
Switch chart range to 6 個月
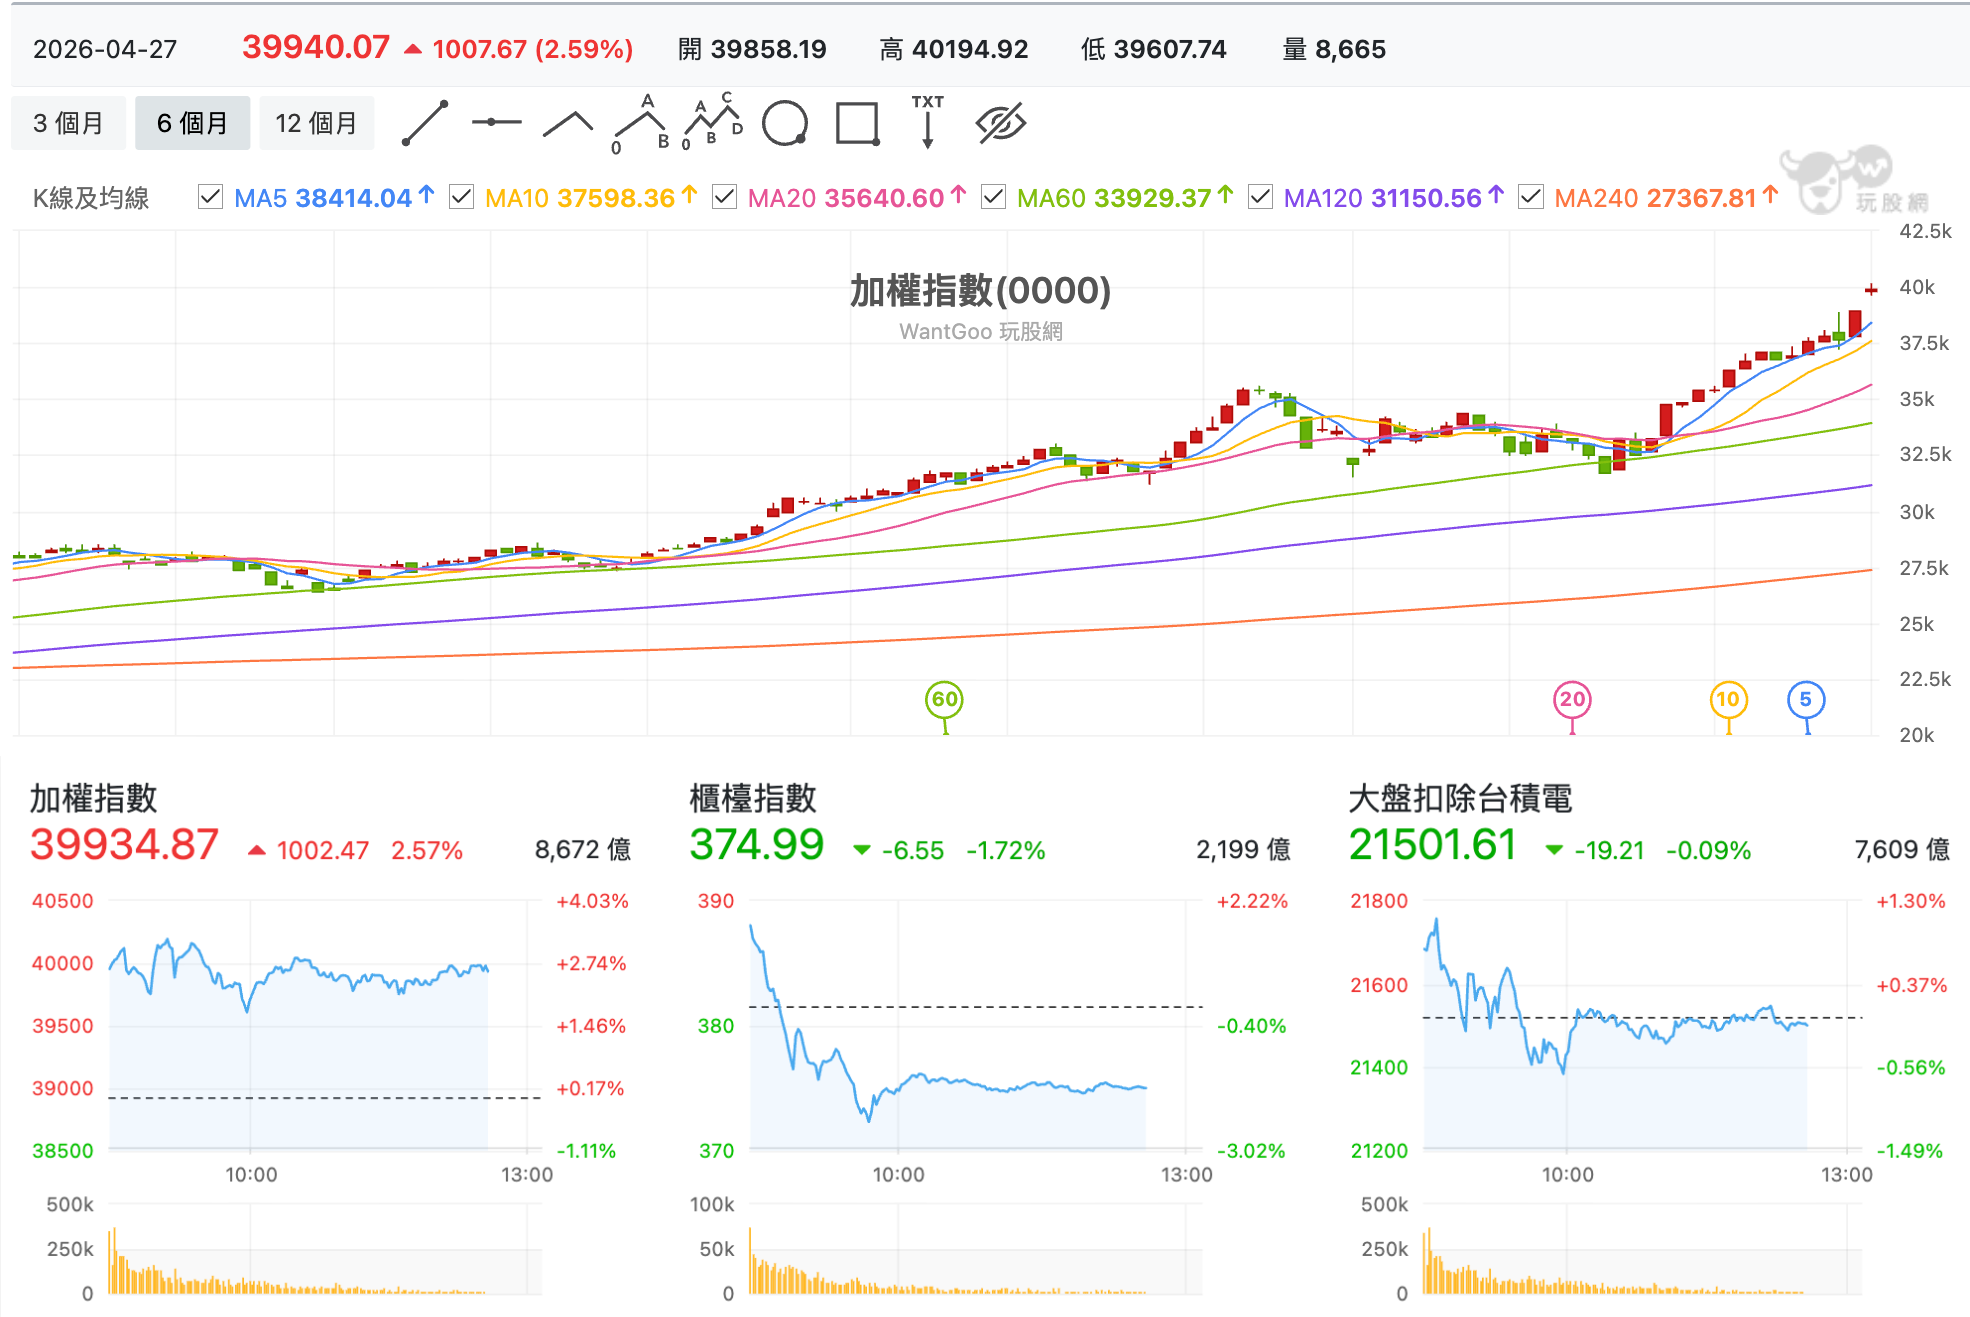click(x=193, y=123)
